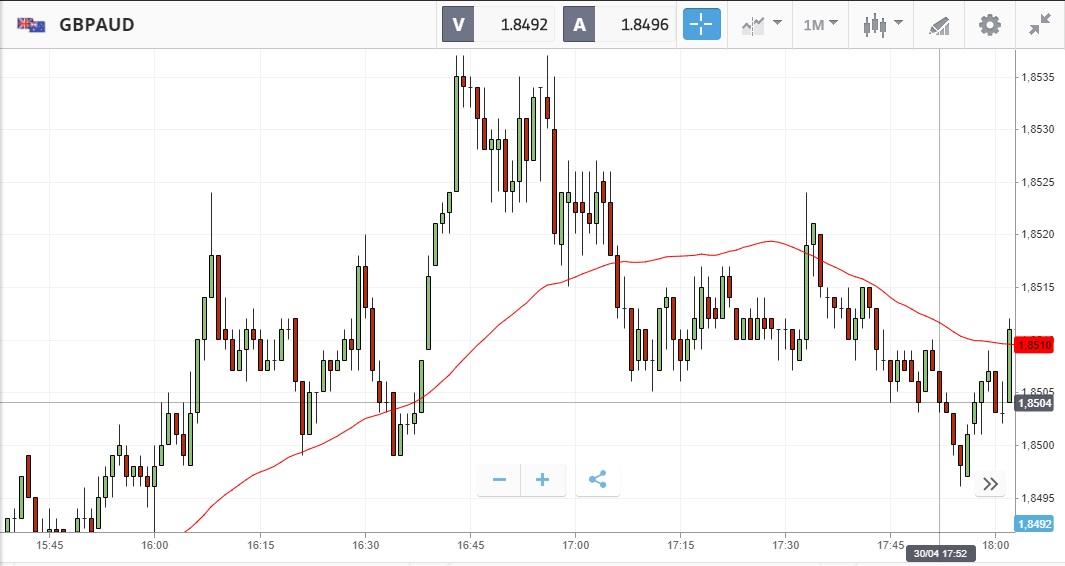Click the blue 1.8492 current price label
The width and height of the screenshot is (1065, 566).
(x=1033, y=523)
